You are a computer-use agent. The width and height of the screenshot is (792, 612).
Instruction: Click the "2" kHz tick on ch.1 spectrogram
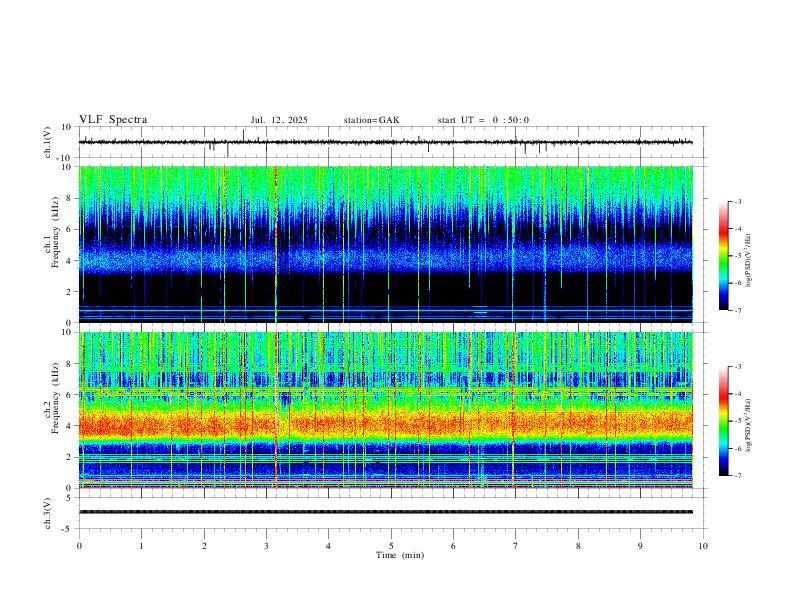pos(69,292)
